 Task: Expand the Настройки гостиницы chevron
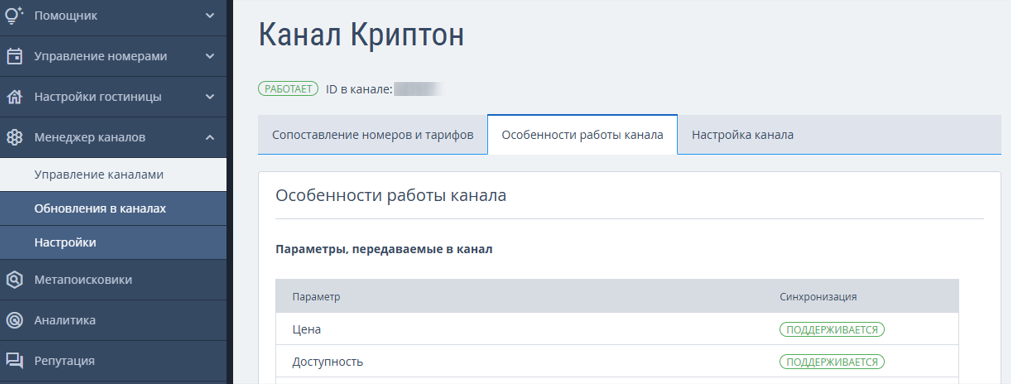point(210,97)
